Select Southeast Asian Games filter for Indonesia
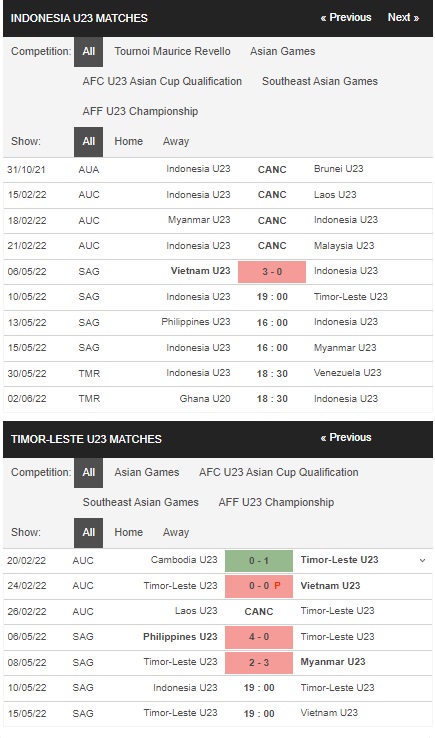 click(x=320, y=81)
